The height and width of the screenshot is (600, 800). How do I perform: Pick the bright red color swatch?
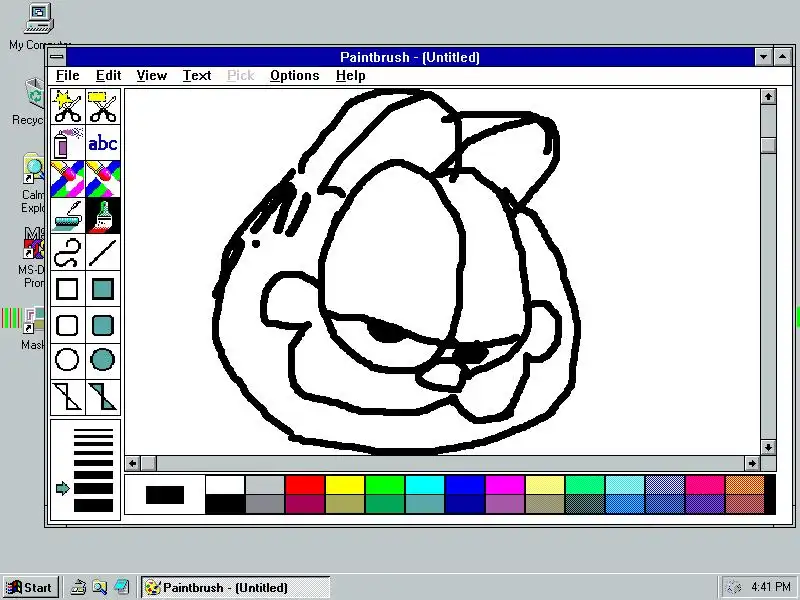point(305,485)
